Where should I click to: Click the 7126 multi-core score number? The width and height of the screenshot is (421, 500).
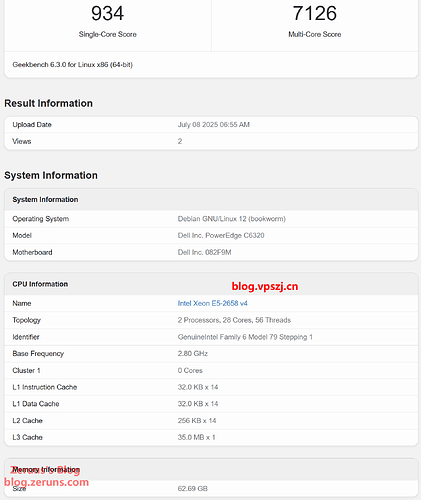tap(315, 13)
